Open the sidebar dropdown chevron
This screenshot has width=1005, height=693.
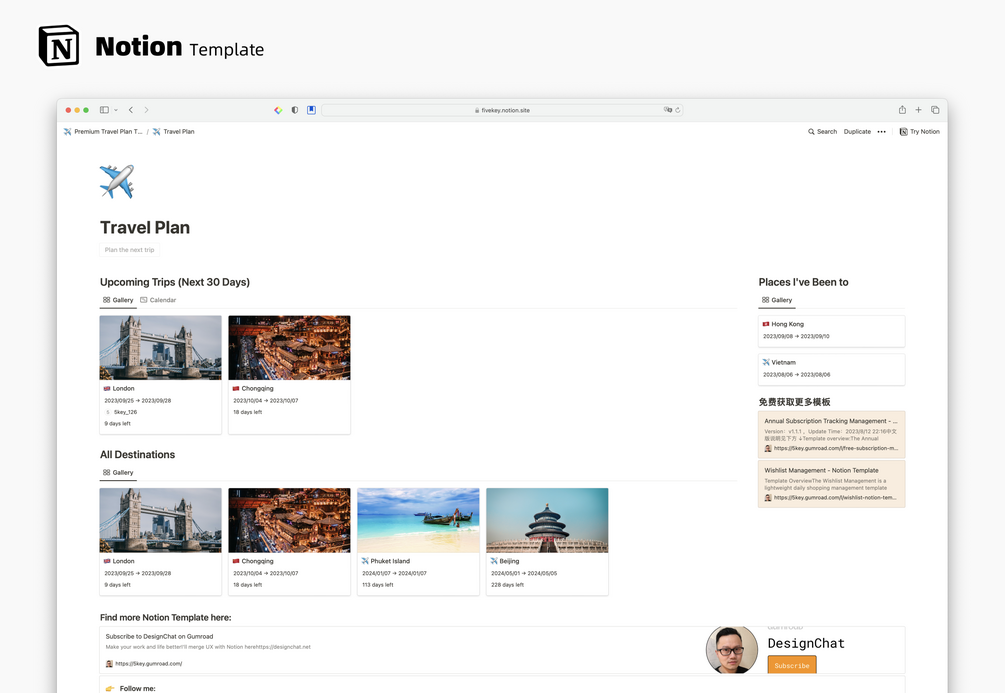pos(116,110)
